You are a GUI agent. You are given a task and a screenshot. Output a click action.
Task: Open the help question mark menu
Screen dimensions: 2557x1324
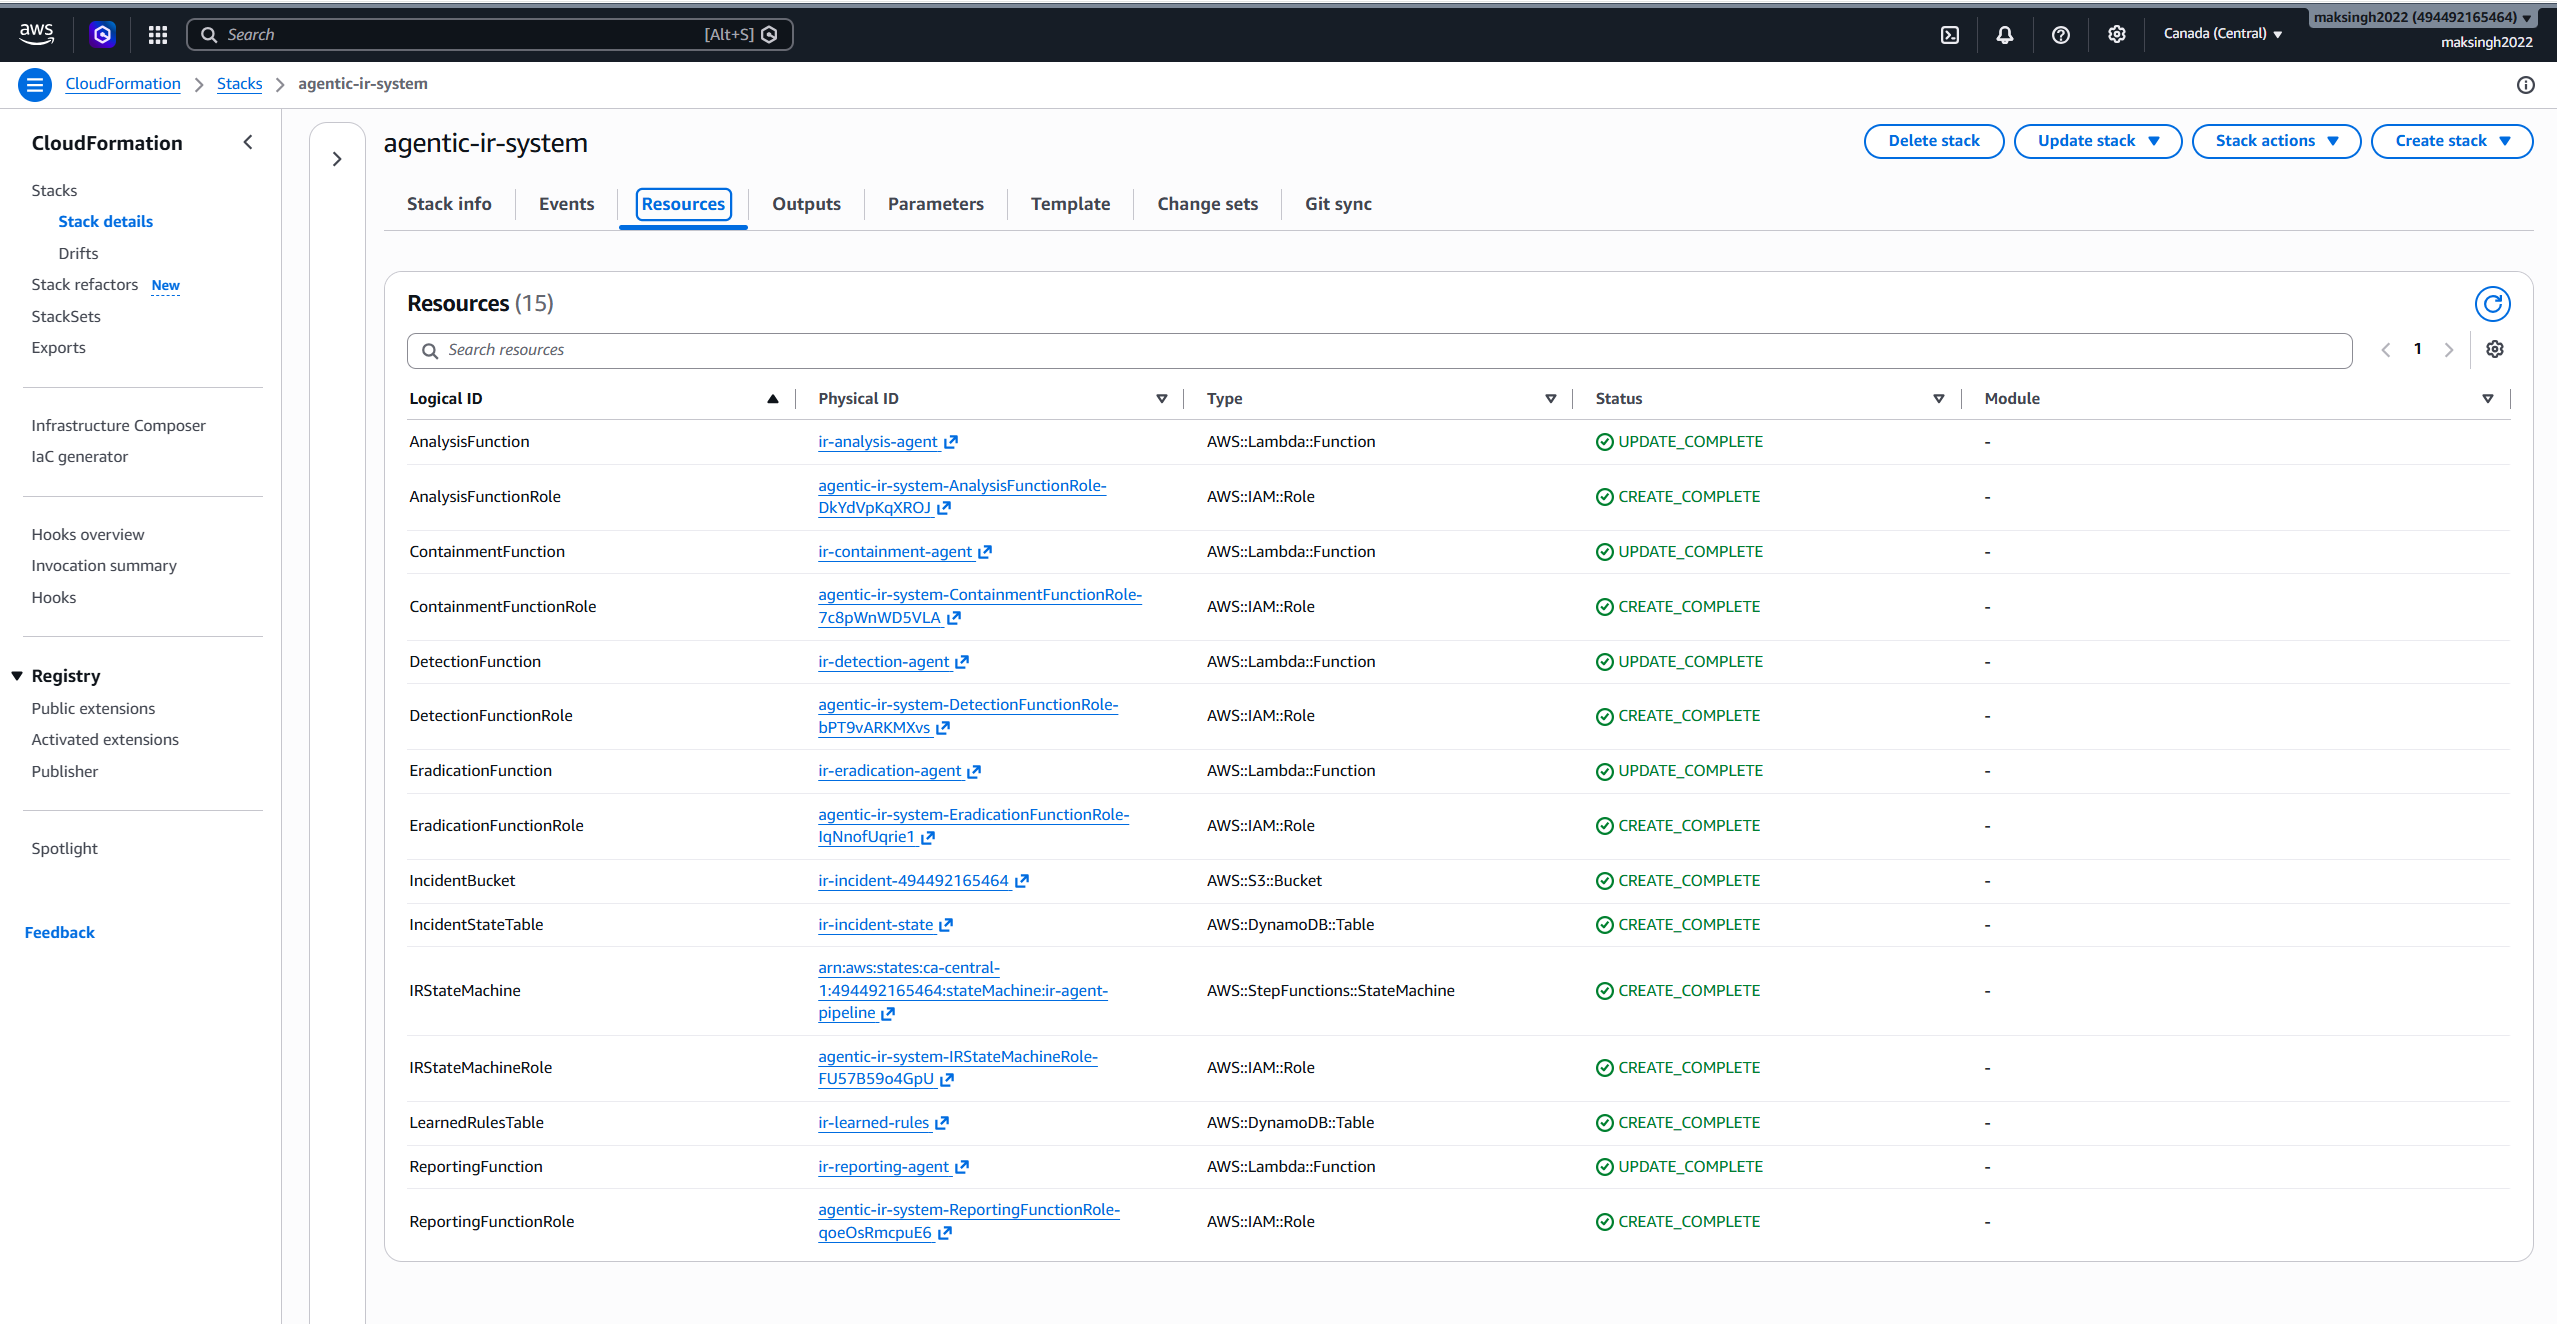[x=2060, y=35]
